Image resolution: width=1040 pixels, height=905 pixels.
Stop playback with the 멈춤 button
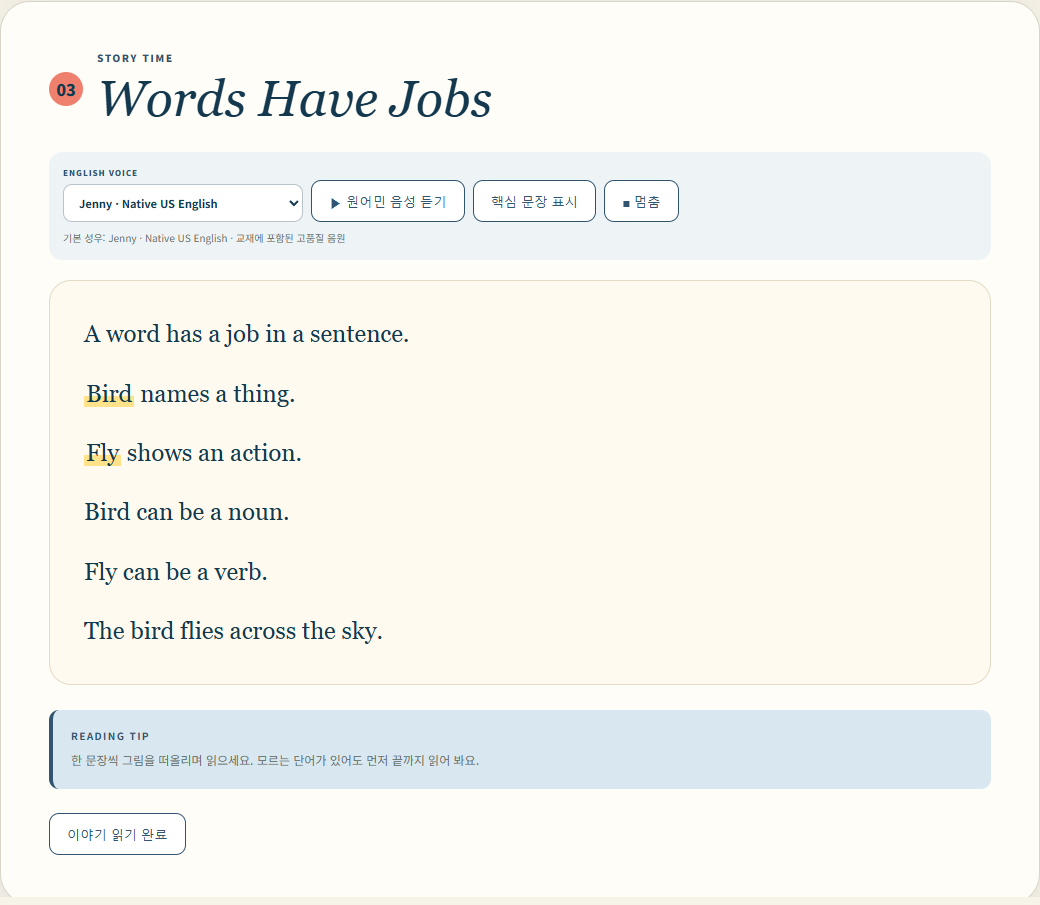coord(641,201)
